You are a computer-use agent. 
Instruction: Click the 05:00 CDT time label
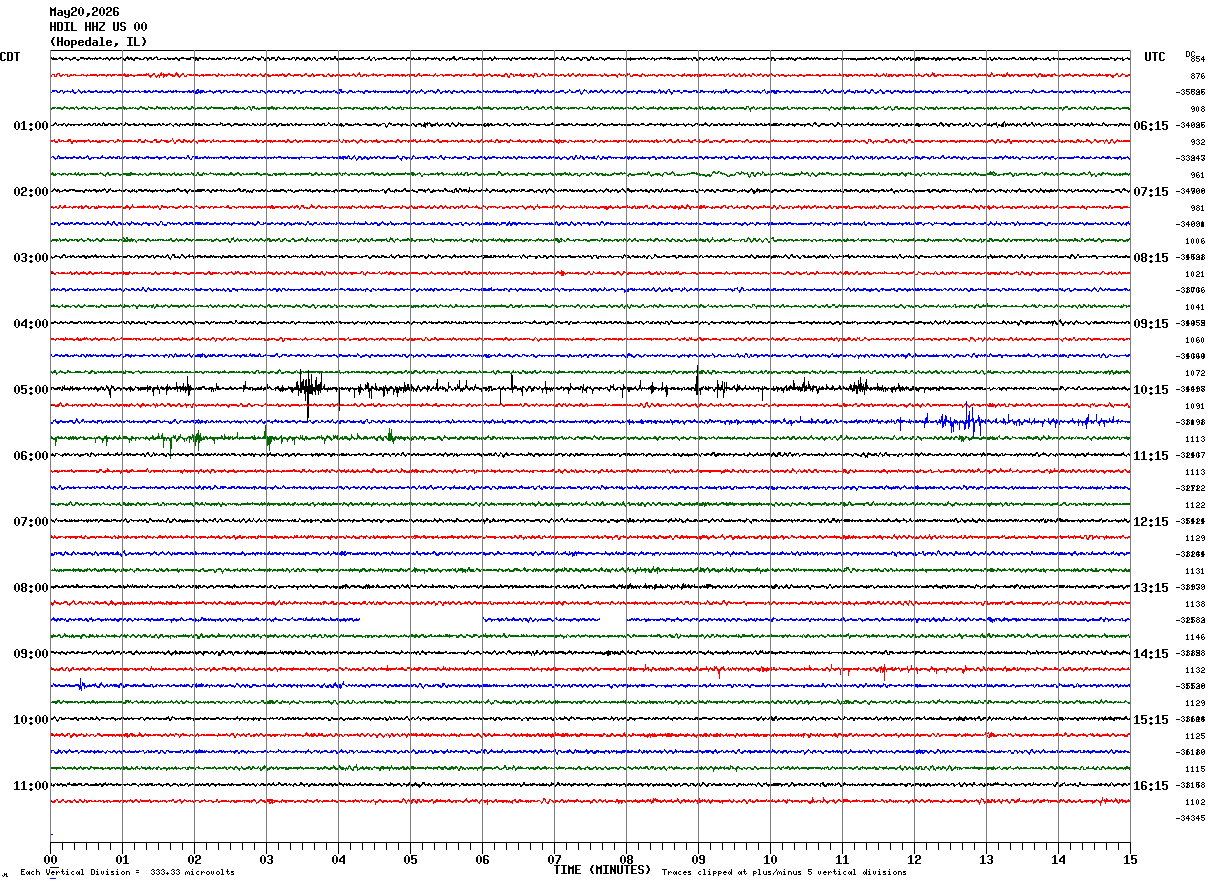(30, 390)
